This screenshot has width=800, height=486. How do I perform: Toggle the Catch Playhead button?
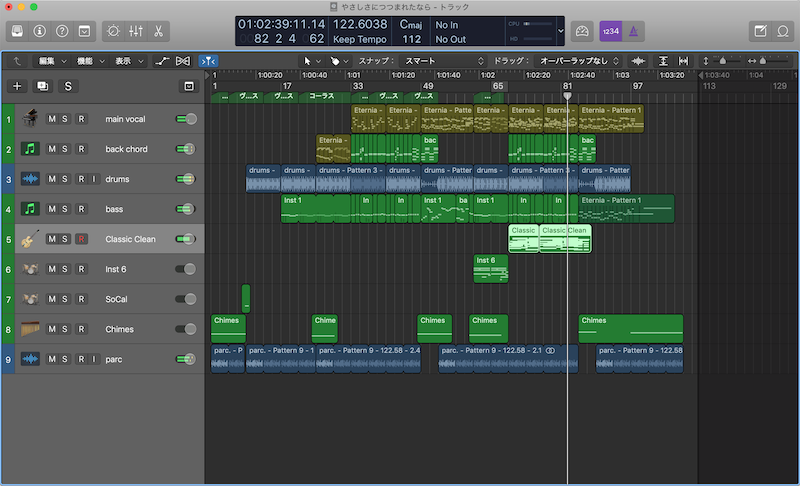[x=208, y=61]
